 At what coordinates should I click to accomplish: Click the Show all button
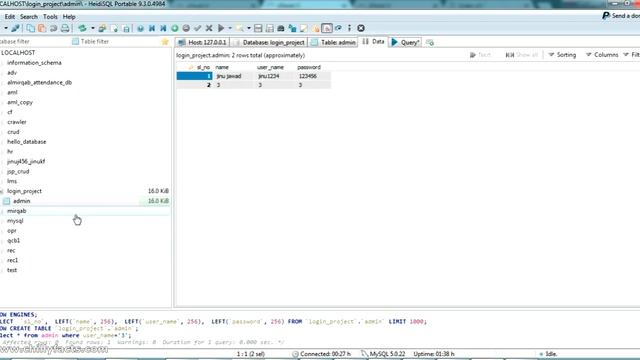(x=522, y=55)
